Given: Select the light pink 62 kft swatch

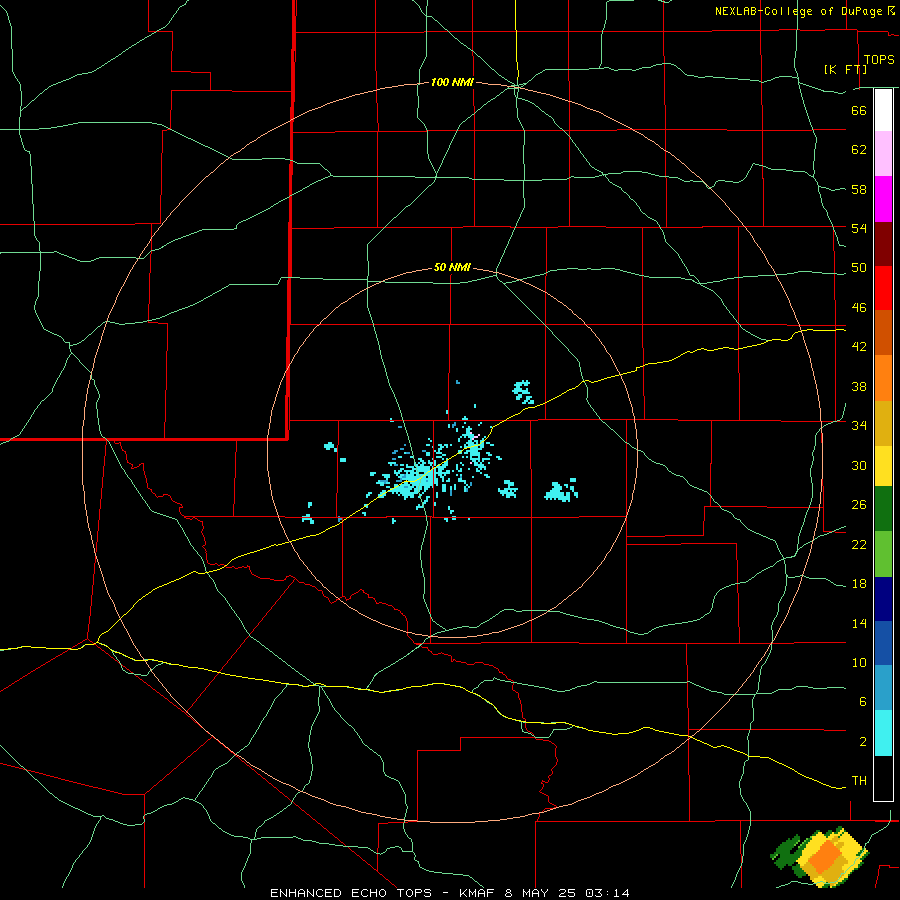Looking at the screenshot, I should (883, 153).
